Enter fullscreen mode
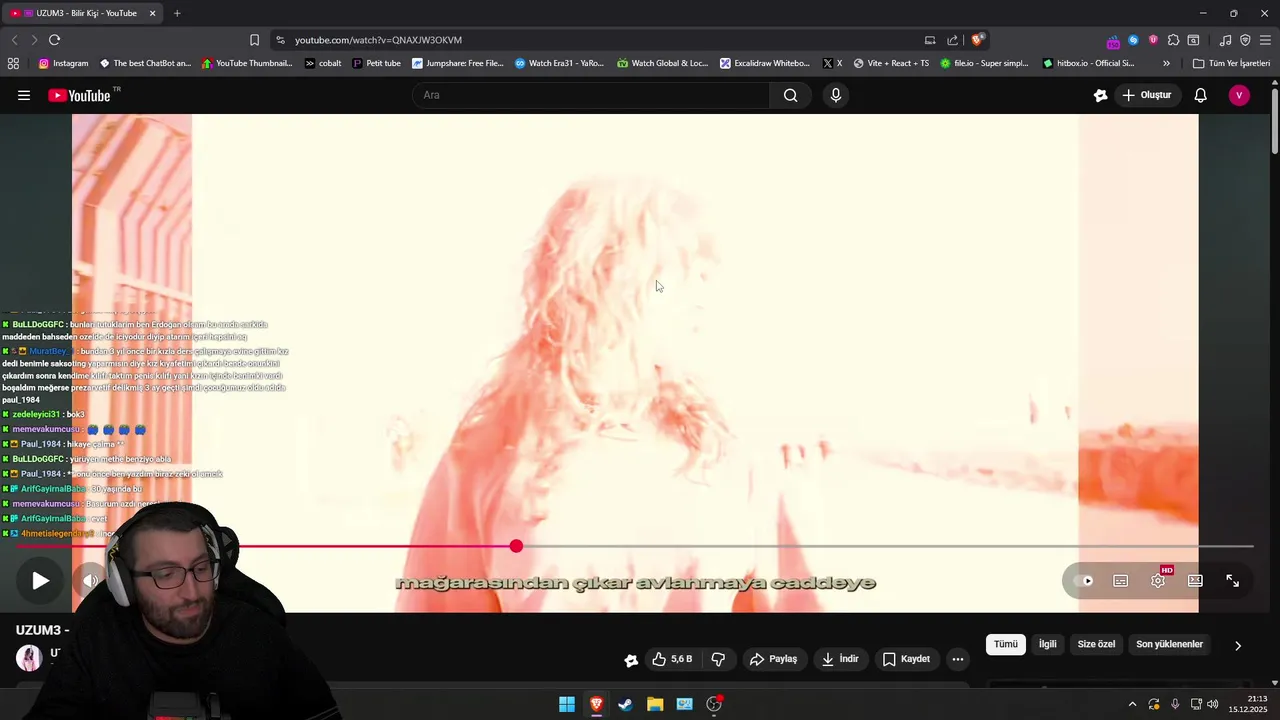The width and height of the screenshot is (1280, 720). click(1233, 581)
